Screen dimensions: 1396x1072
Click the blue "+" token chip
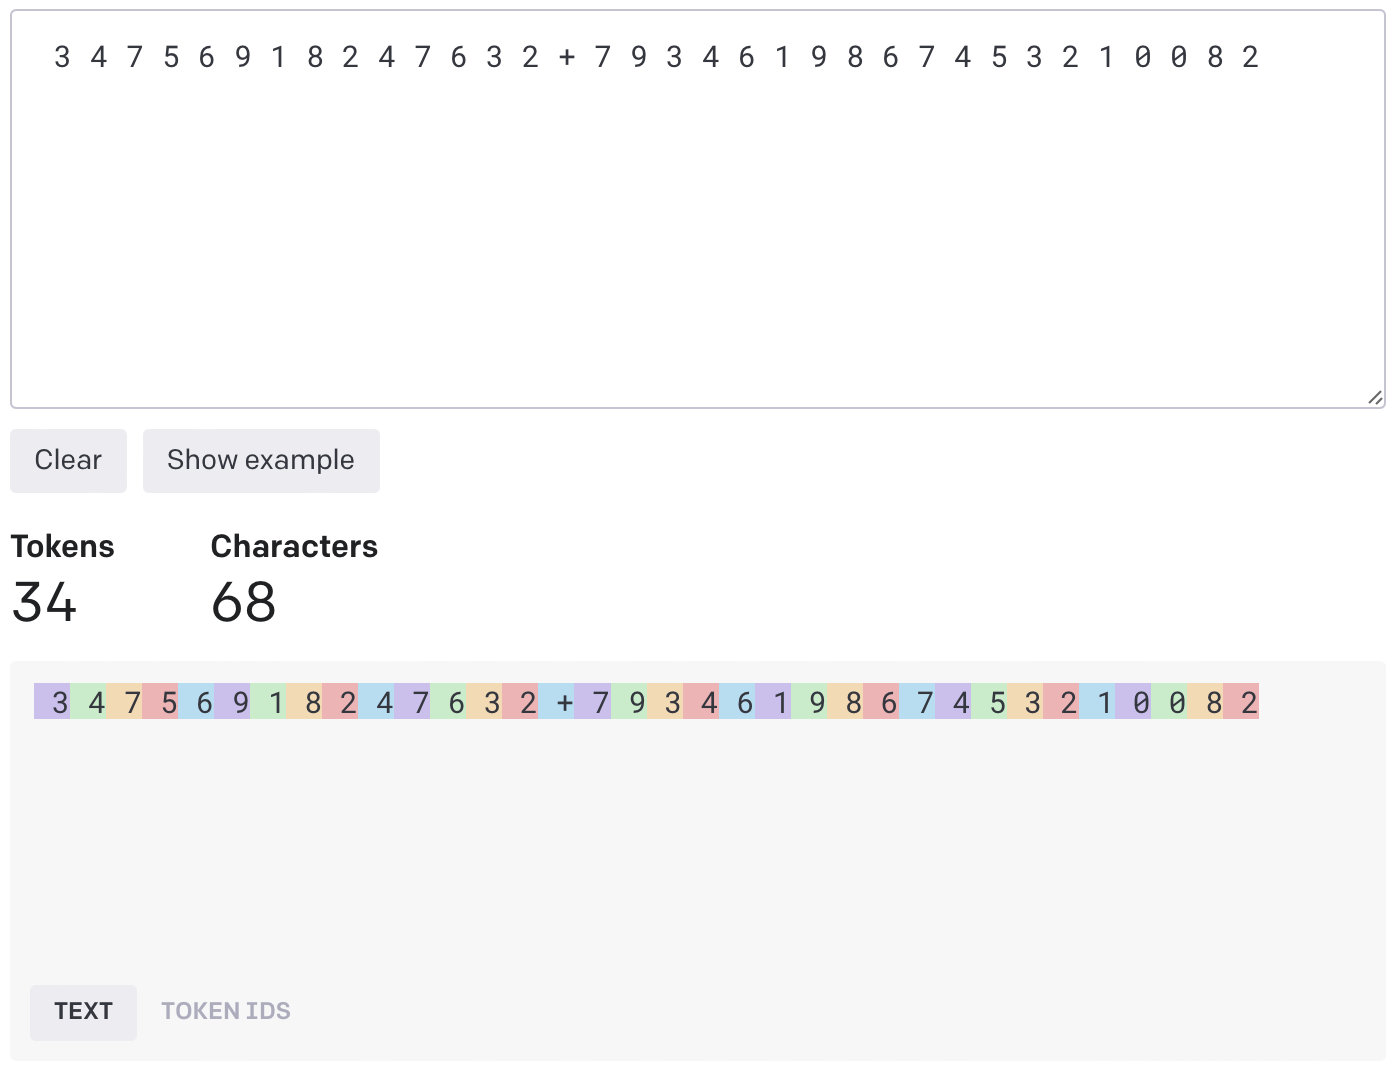coord(557,702)
